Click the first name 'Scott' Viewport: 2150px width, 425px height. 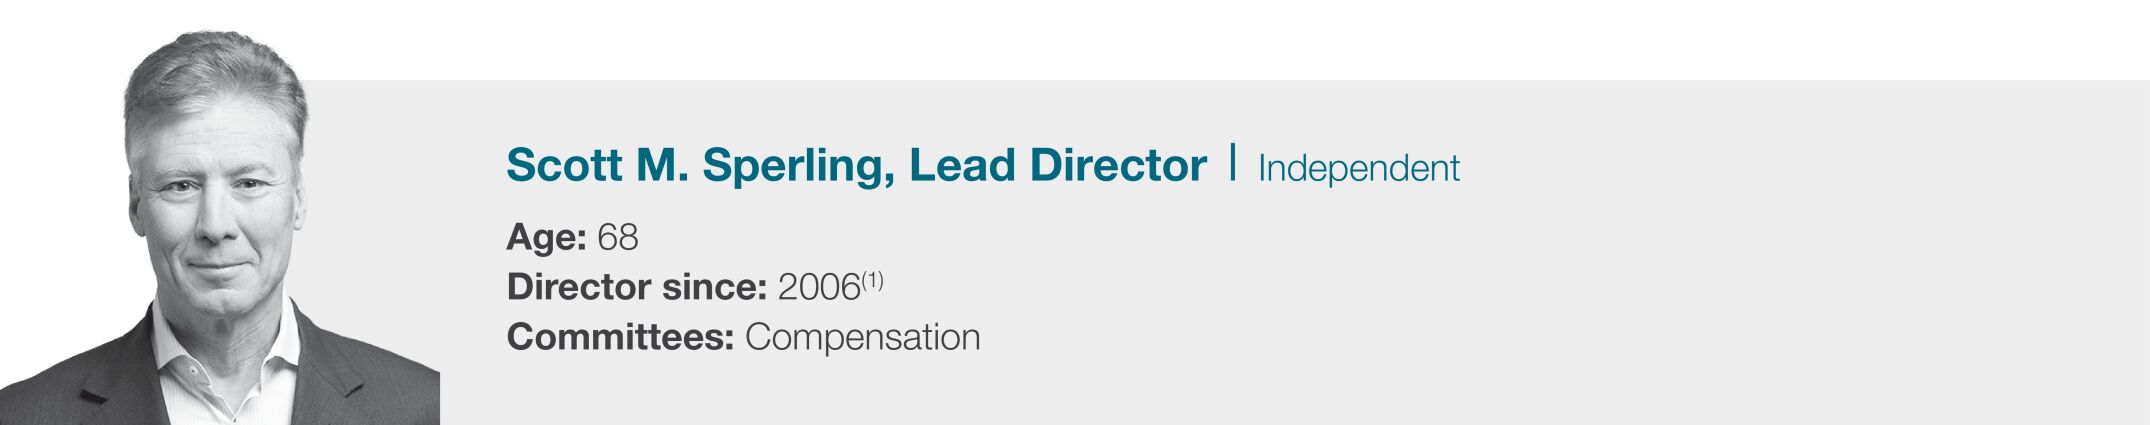562,166
